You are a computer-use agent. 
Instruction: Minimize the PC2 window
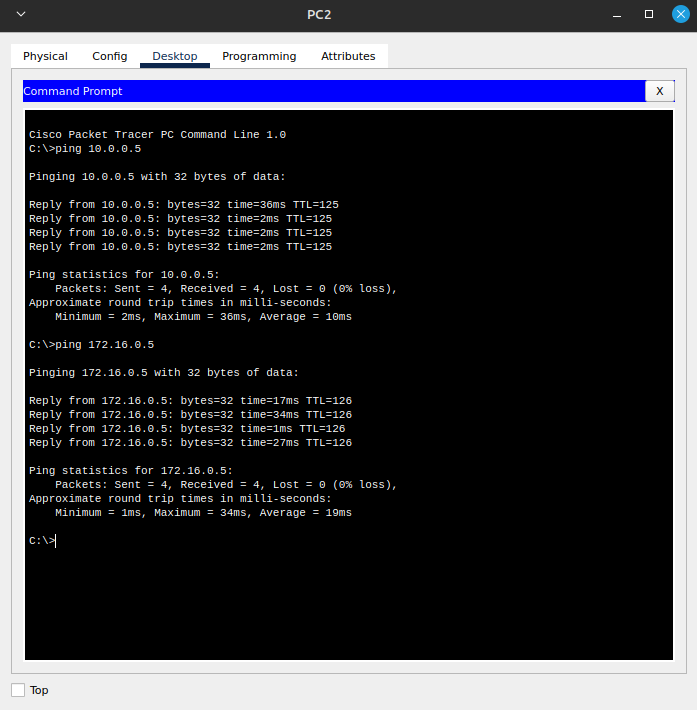click(619, 14)
